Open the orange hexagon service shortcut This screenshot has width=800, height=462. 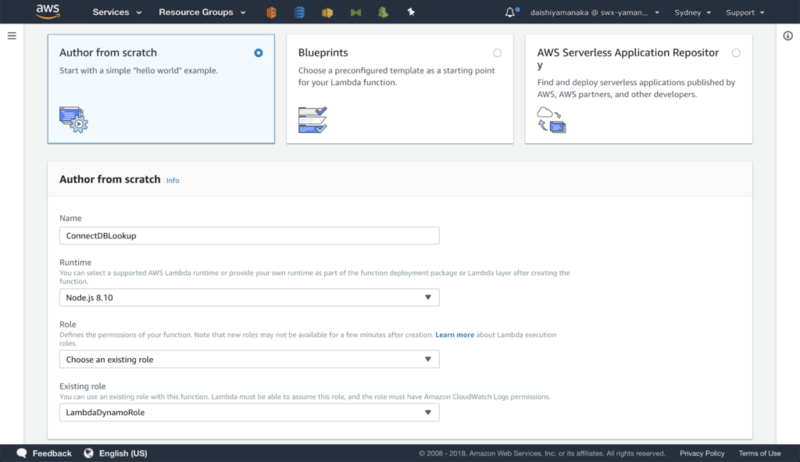tap(271, 12)
